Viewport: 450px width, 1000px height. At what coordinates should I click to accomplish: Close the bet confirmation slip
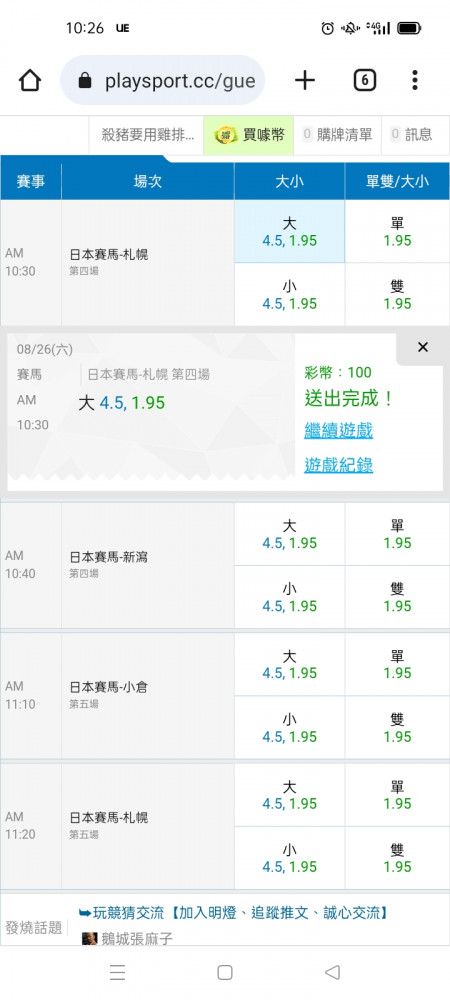pos(423,347)
